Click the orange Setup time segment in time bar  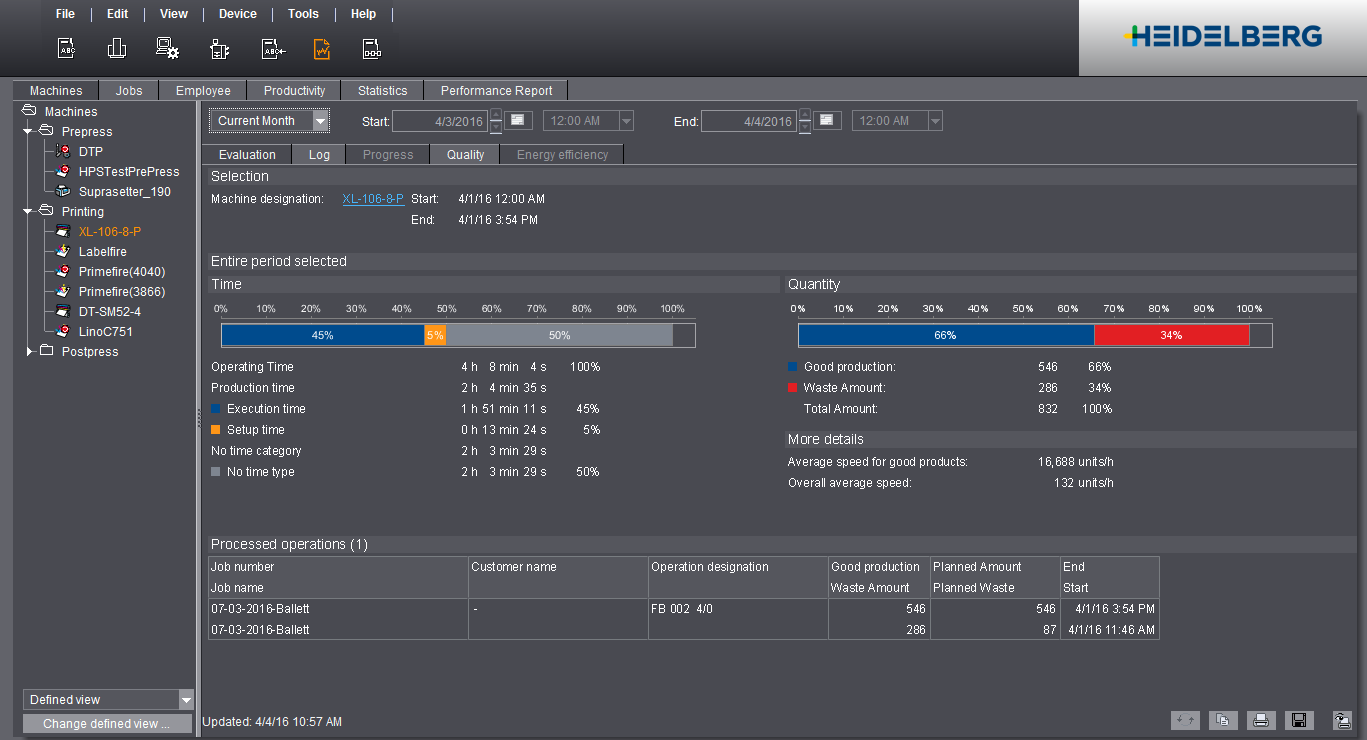pyautogui.click(x=435, y=335)
